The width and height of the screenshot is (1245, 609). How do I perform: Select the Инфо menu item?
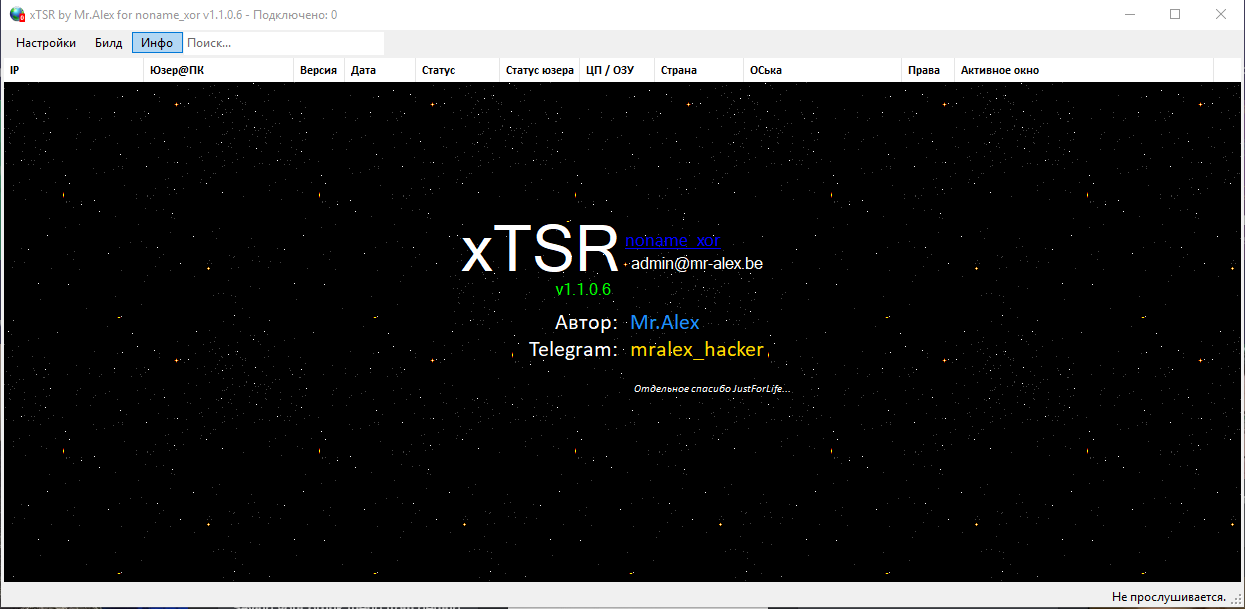point(157,43)
